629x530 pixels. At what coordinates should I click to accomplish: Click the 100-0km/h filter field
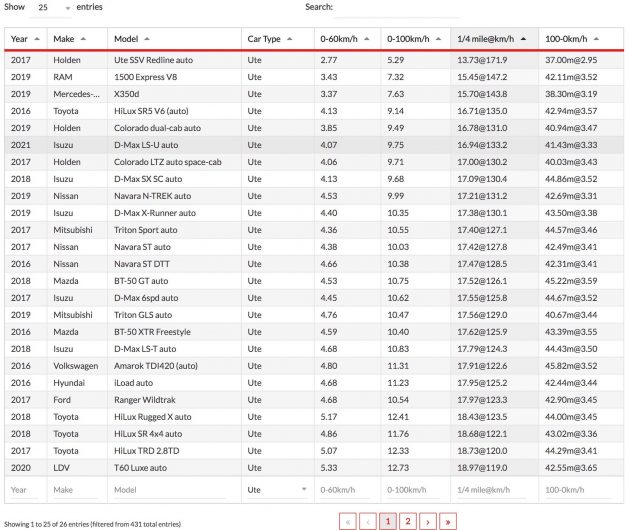[578, 489]
